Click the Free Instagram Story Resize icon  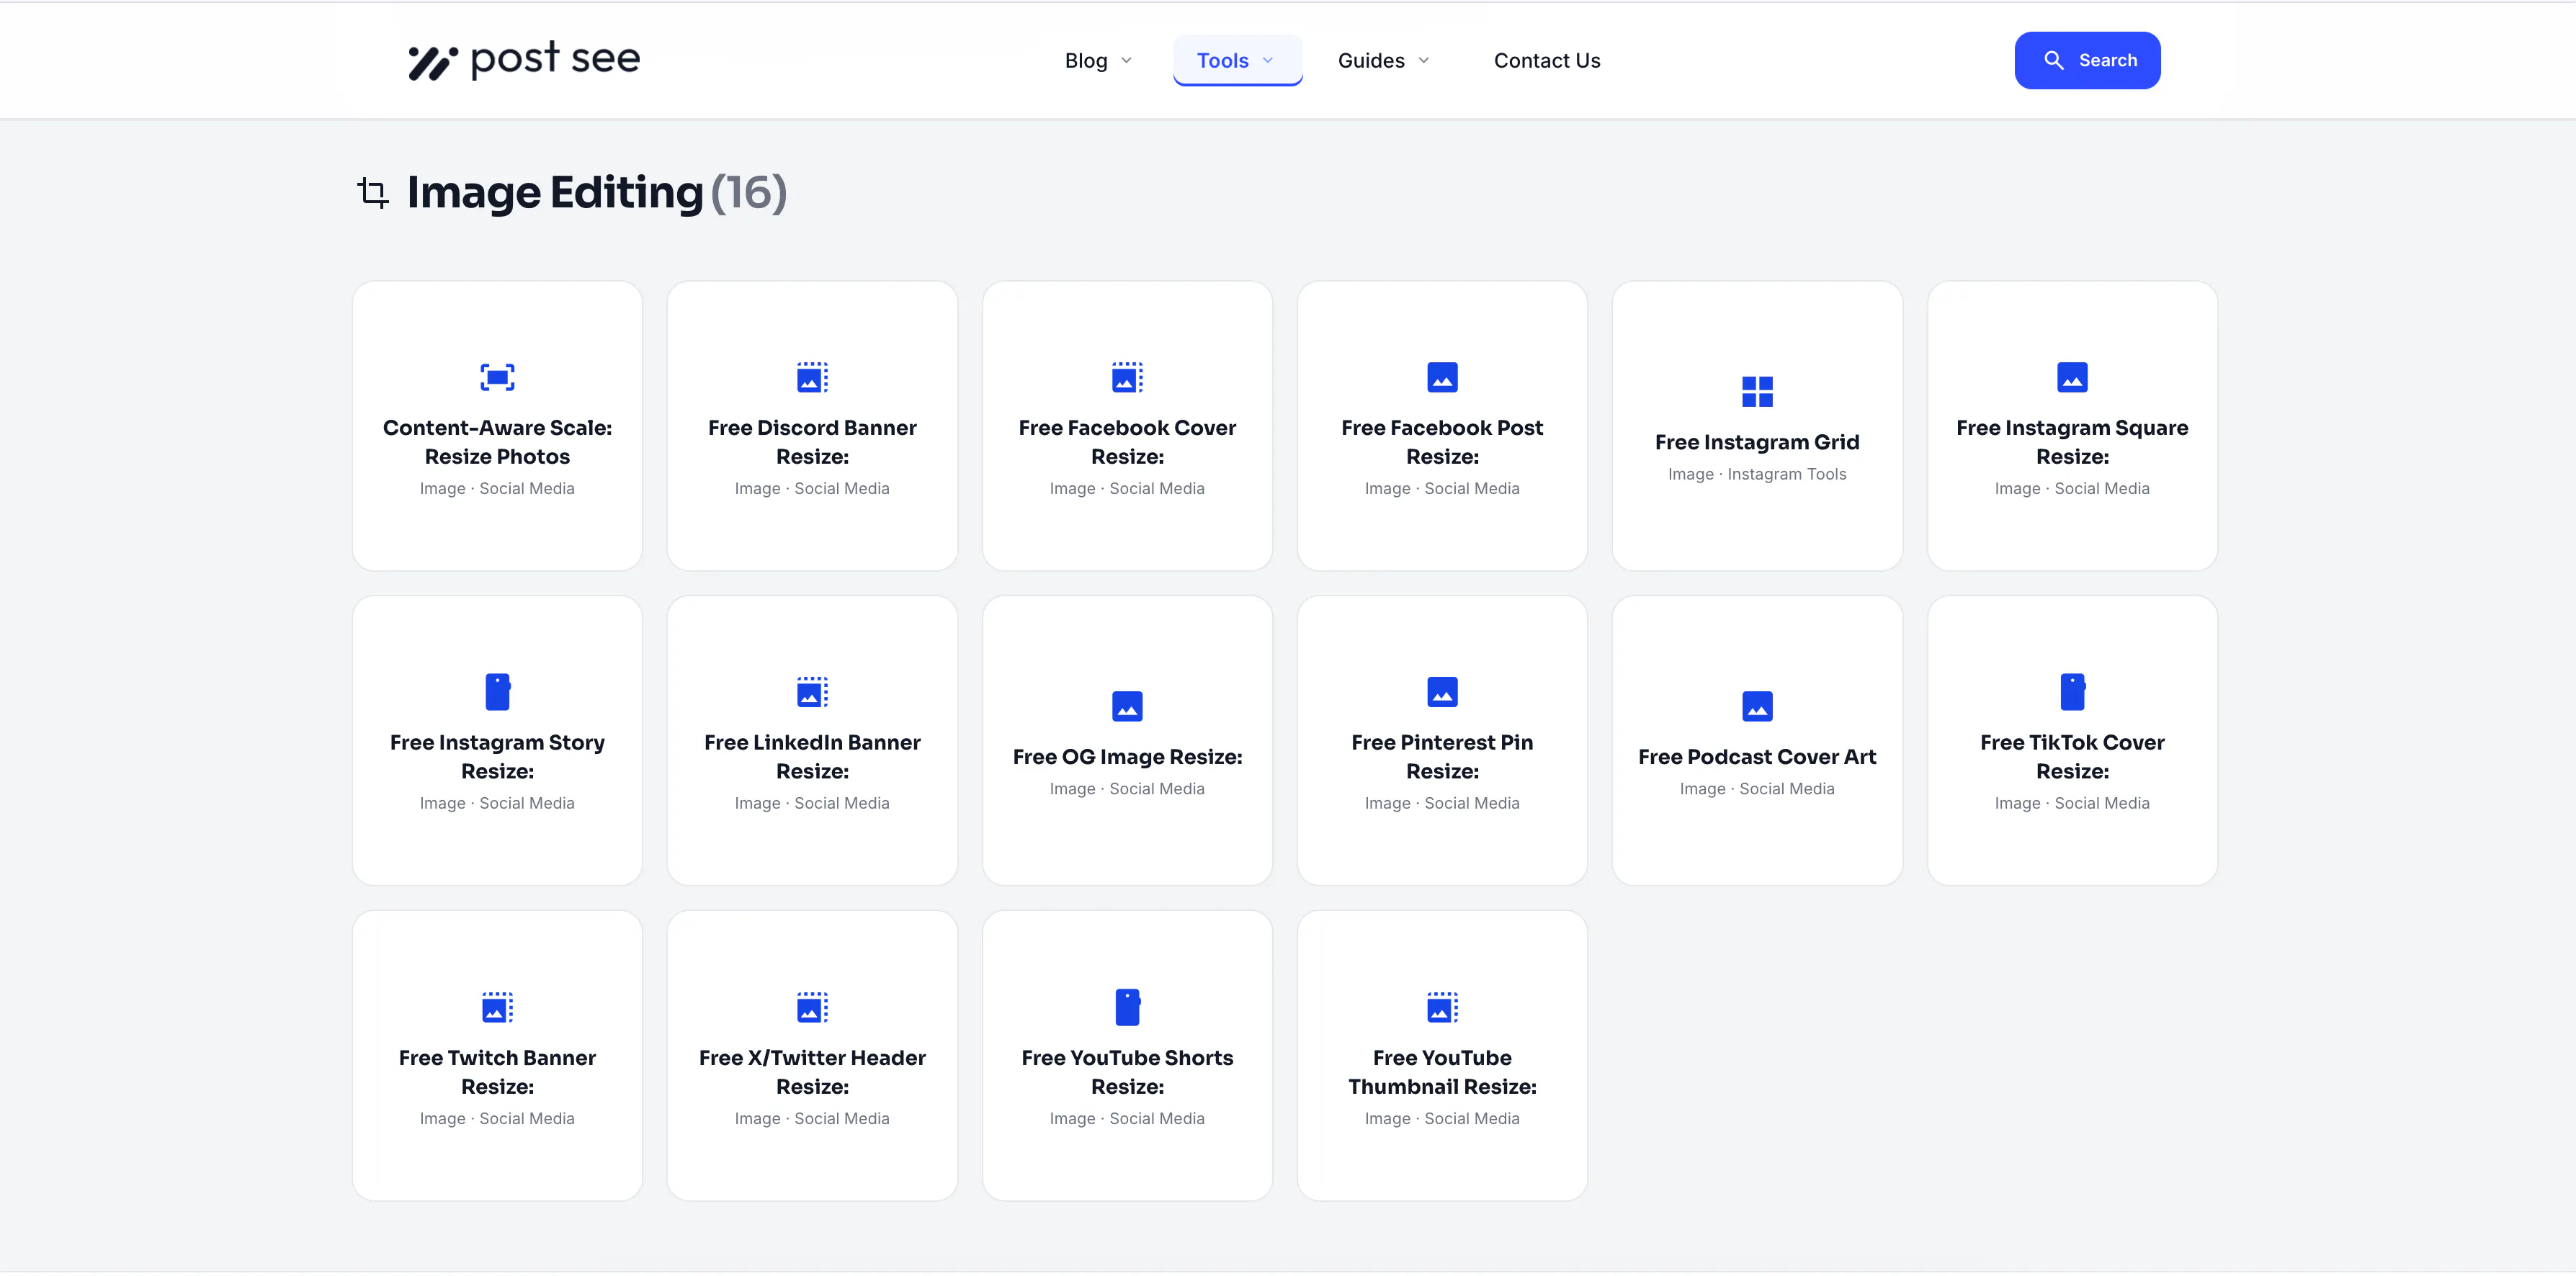click(497, 692)
